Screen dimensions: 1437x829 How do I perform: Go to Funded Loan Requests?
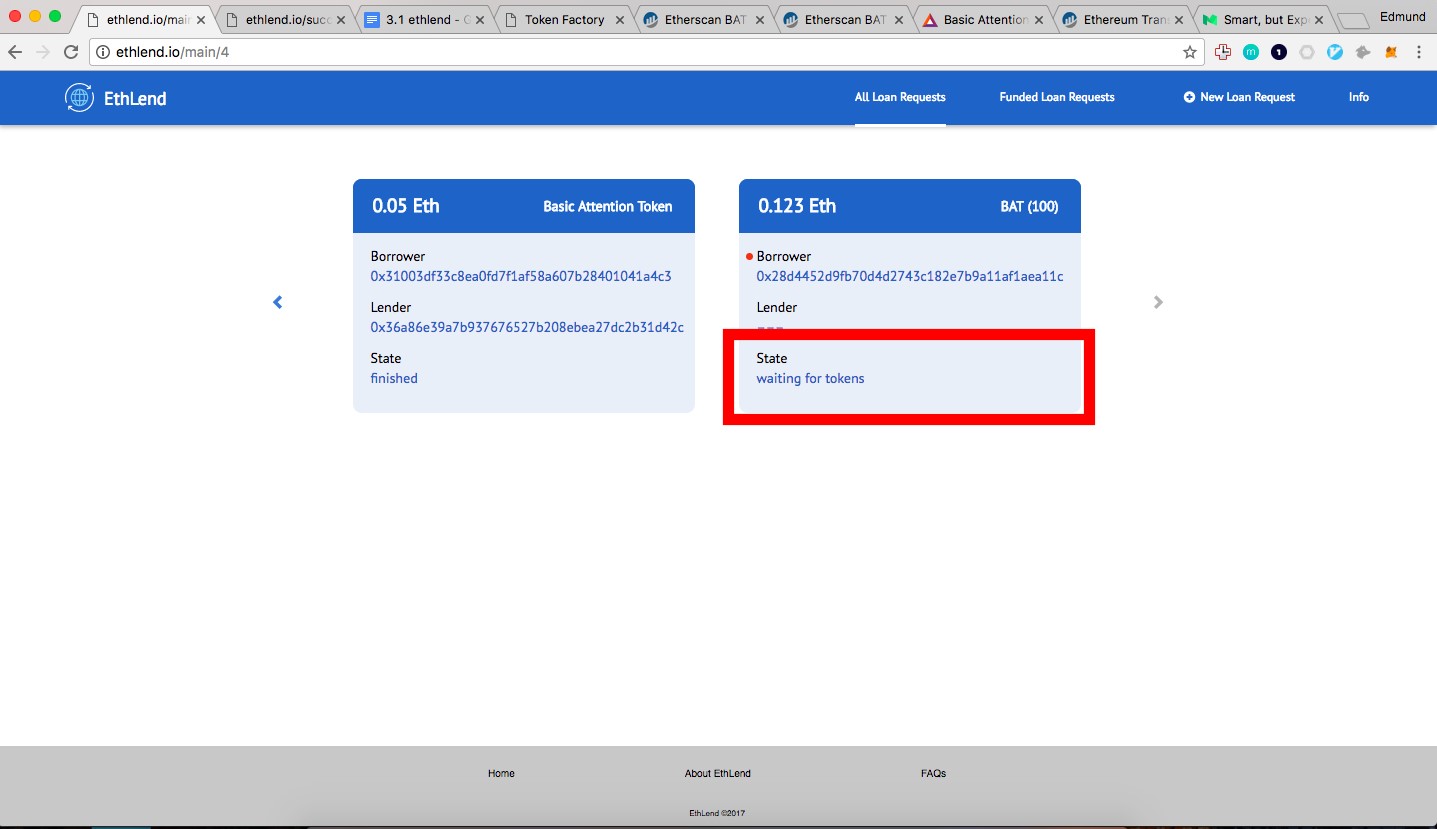point(1057,97)
